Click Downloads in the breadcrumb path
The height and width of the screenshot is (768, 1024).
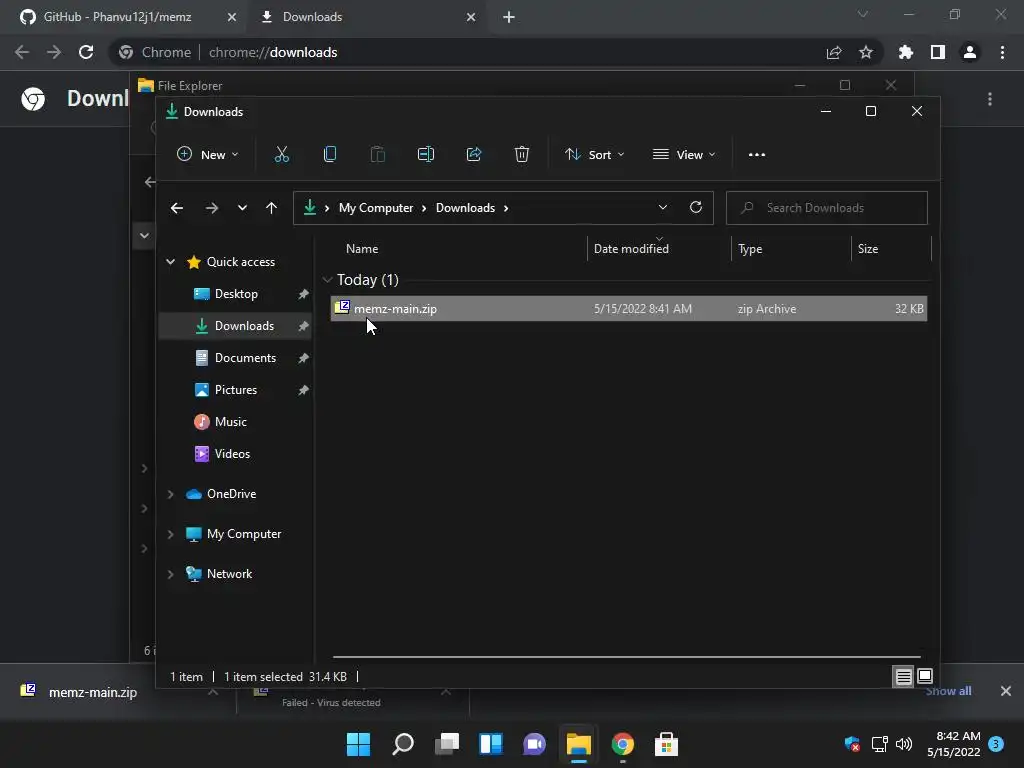pyautogui.click(x=465, y=208)
